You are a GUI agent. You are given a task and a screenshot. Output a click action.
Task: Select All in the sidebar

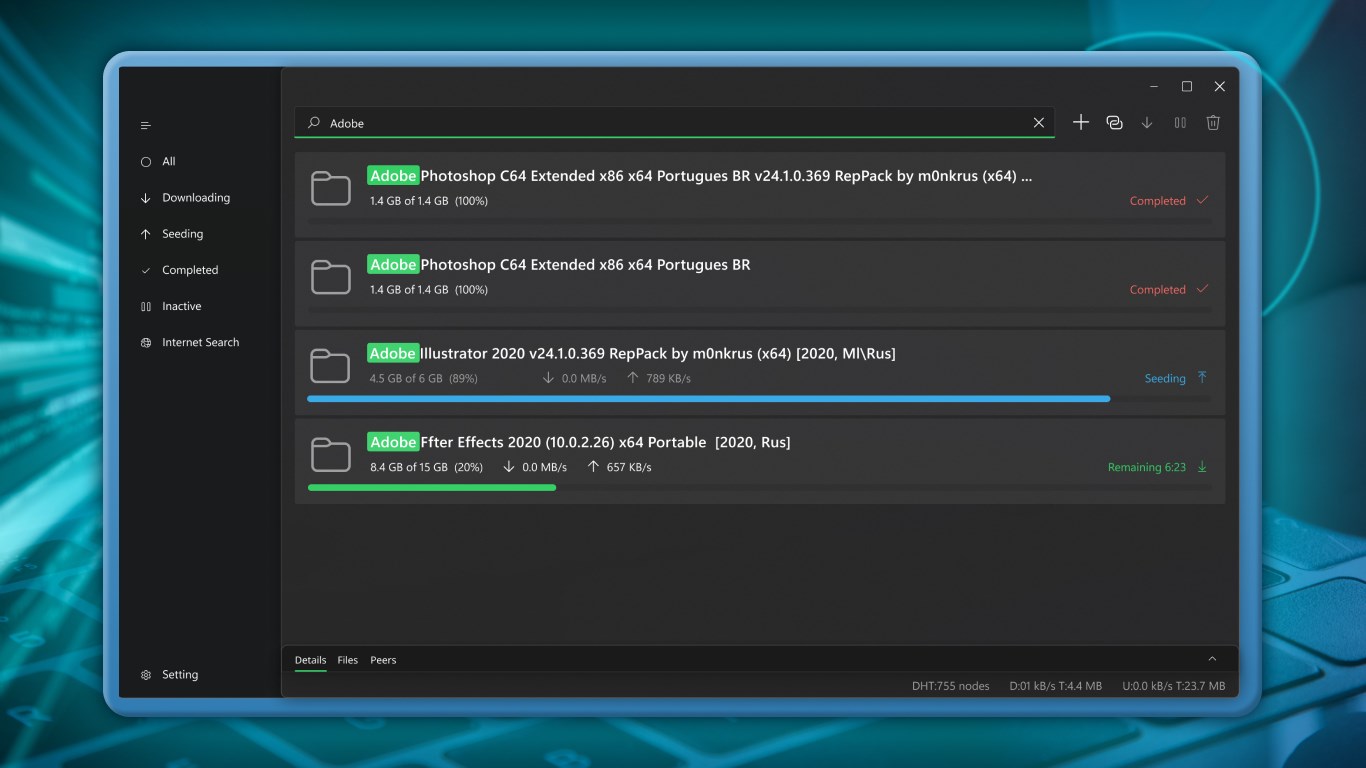pos(169,161)
